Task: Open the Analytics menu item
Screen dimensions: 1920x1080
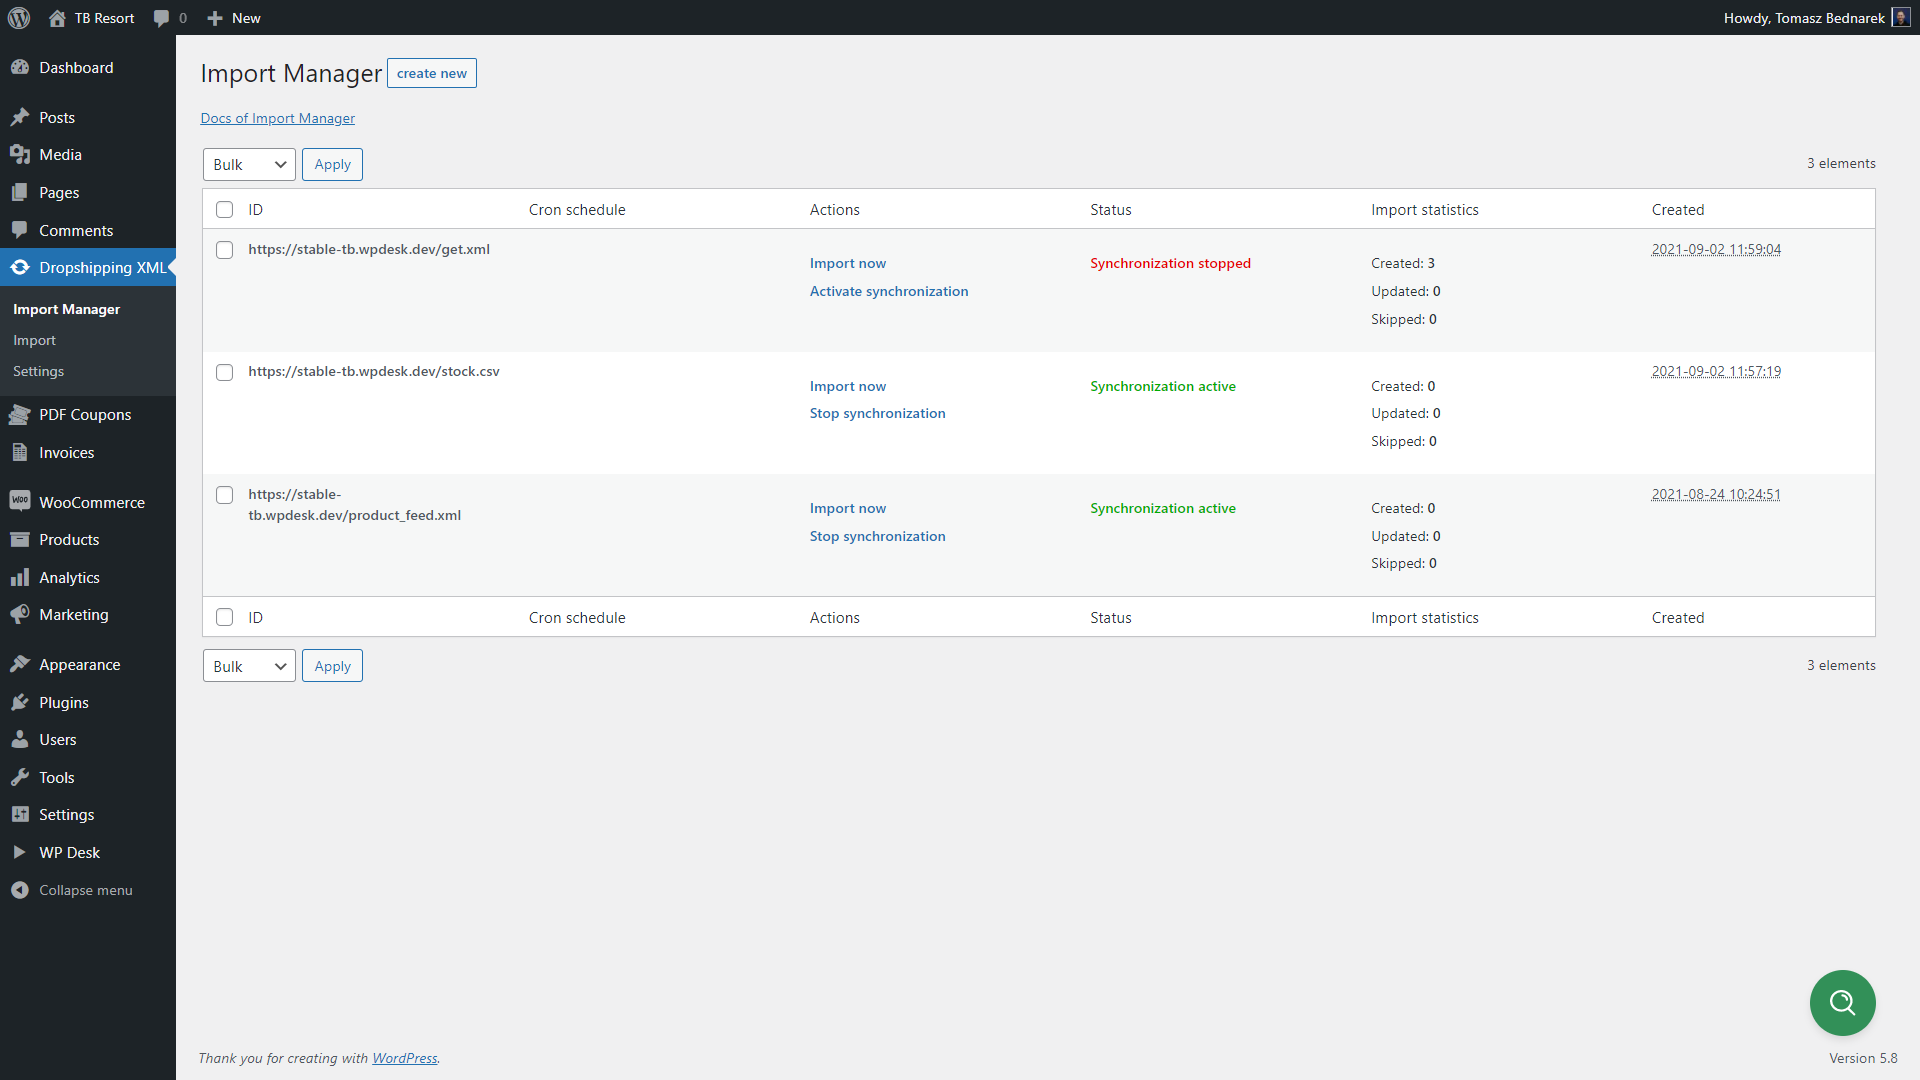Action: [88, 577]
